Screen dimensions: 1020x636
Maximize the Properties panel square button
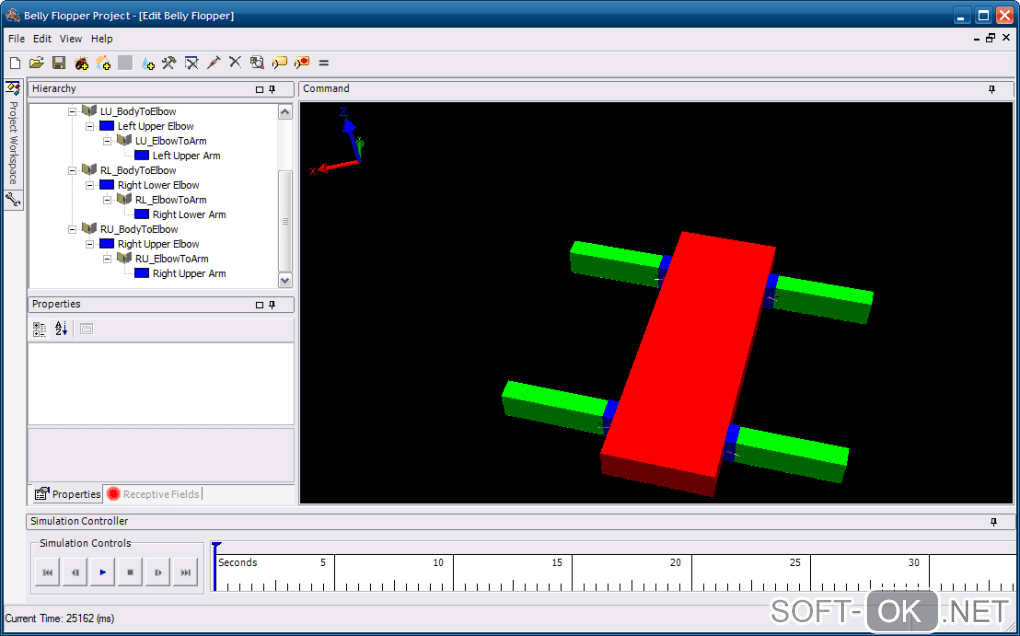coord(260,304)
